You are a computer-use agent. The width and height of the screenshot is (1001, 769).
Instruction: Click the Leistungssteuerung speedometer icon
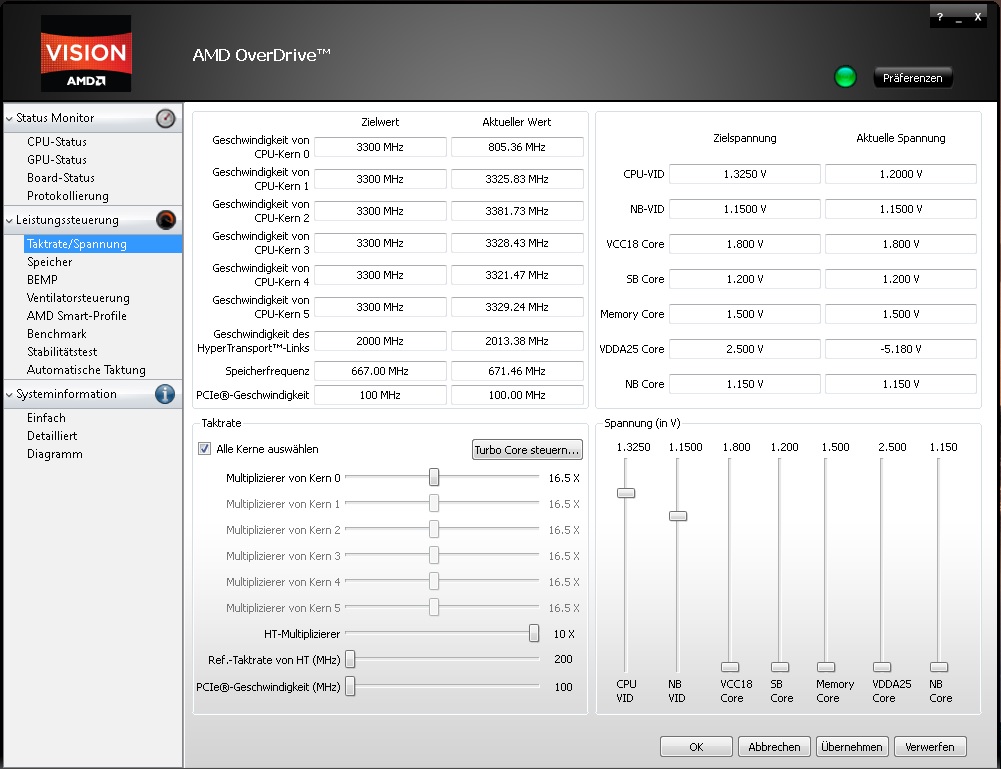[x=165, y=220]
